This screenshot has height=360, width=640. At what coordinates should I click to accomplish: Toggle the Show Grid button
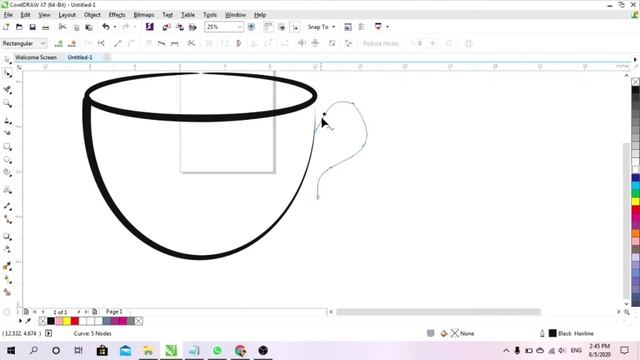click(x=281, y=27)
